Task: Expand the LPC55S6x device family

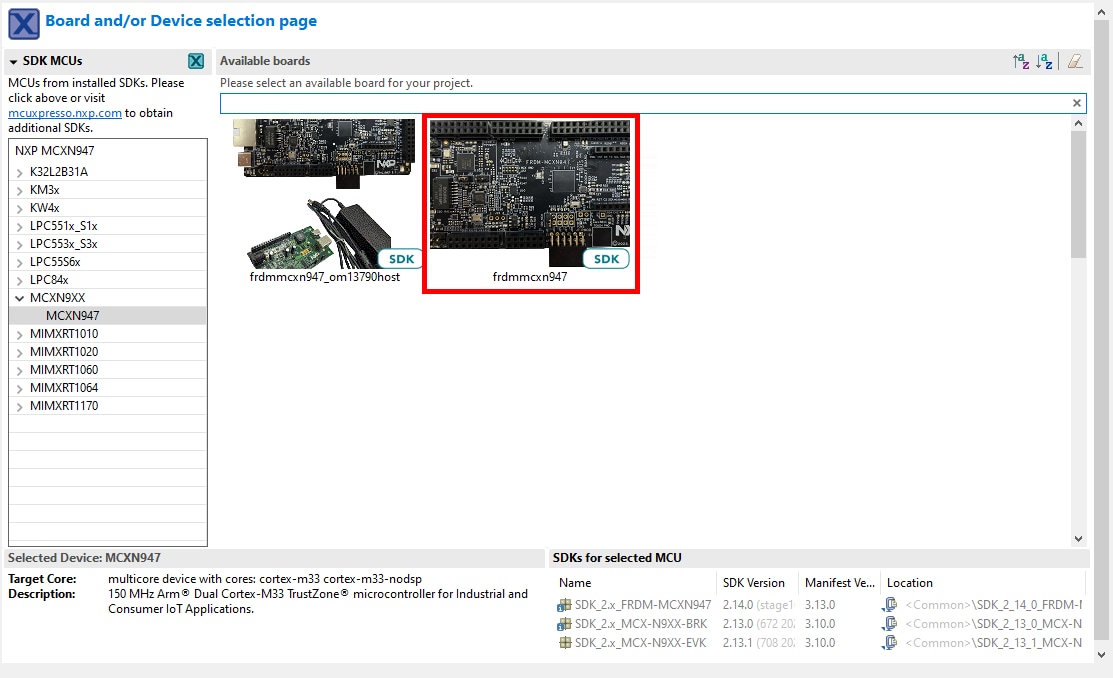Action: point(20,262)
